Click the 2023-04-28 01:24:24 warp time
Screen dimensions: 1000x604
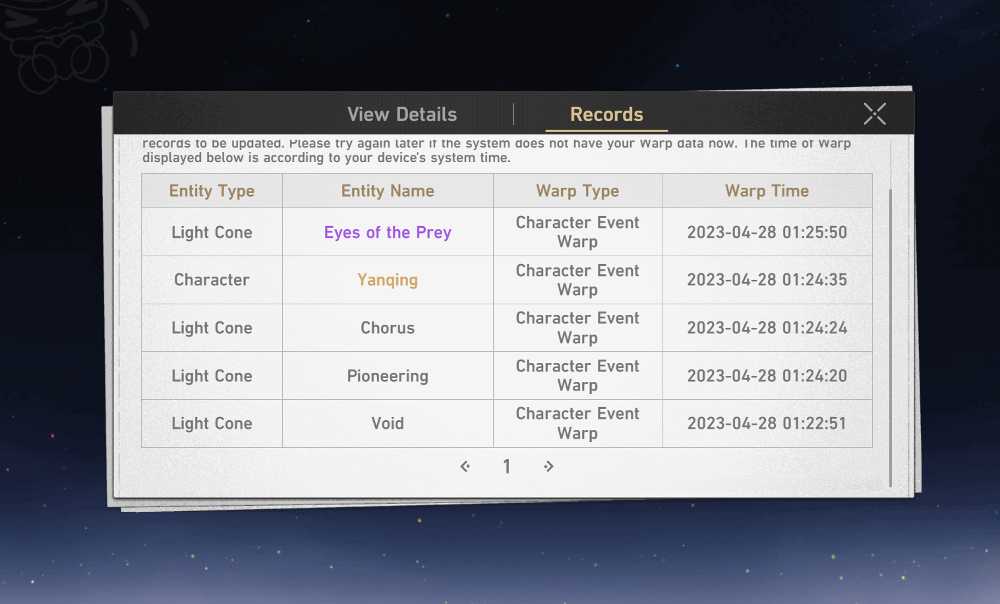coord(767,328)
